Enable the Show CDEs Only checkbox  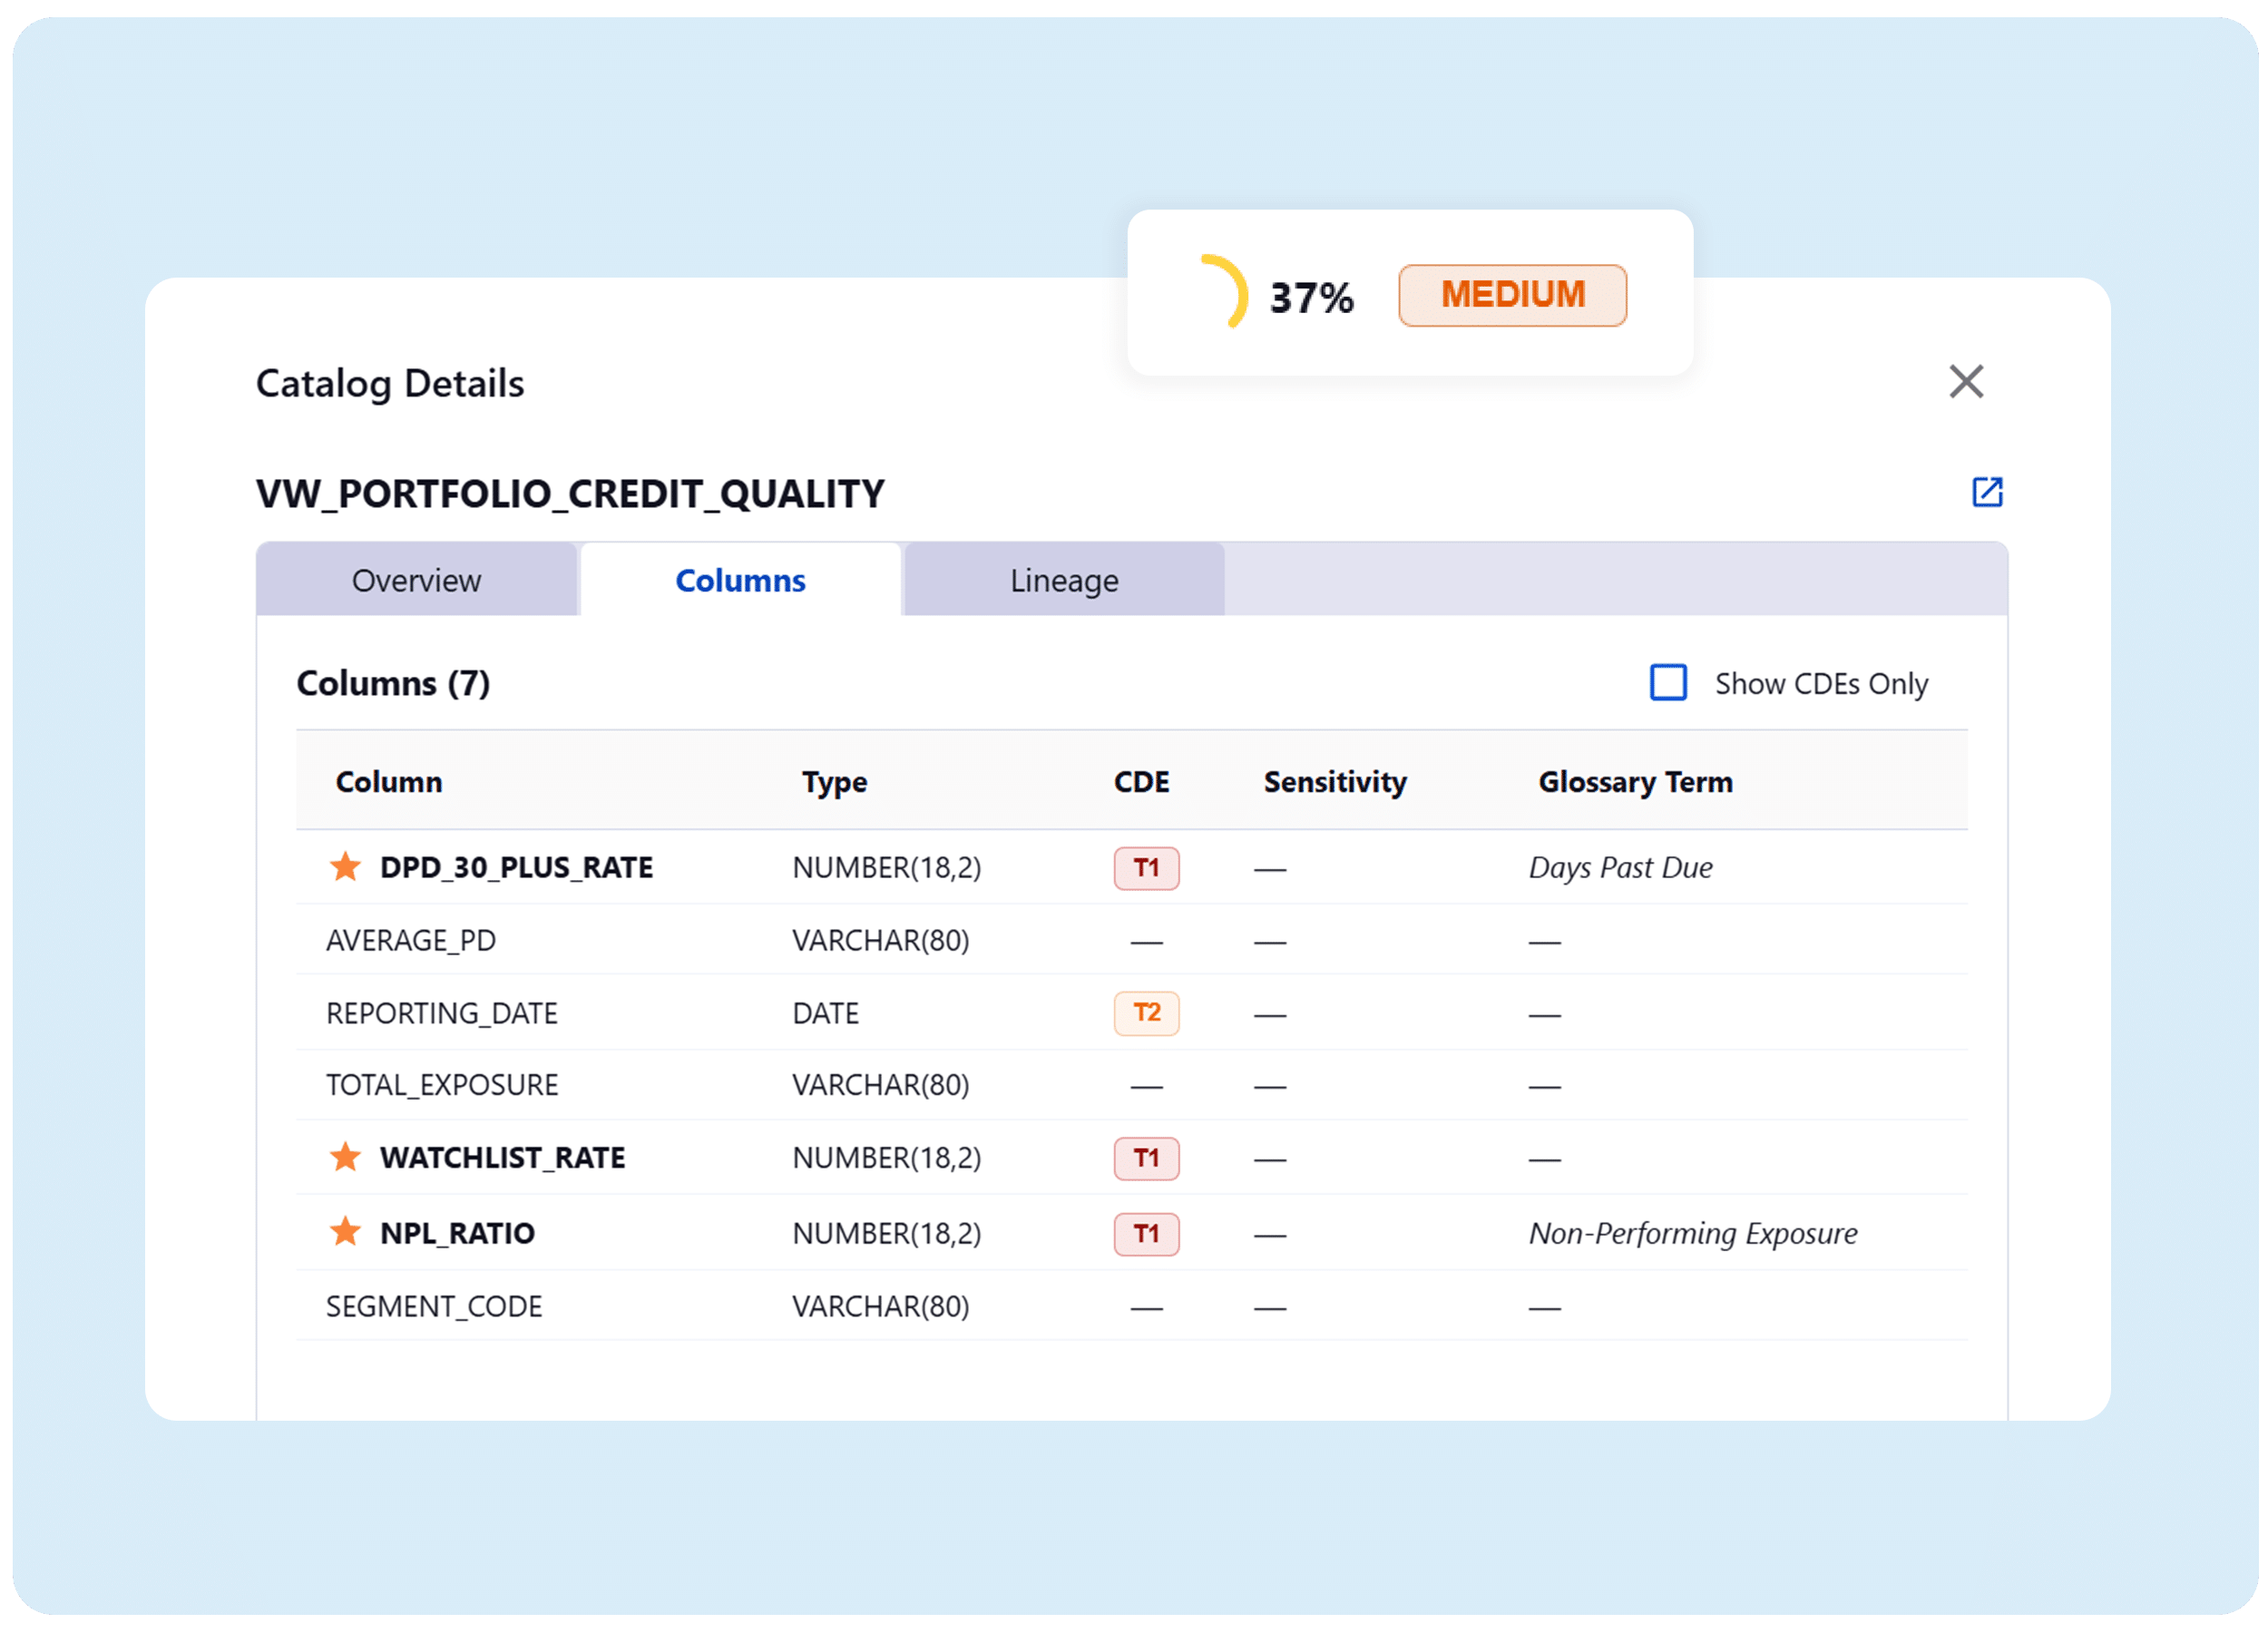coord(1667,683)
